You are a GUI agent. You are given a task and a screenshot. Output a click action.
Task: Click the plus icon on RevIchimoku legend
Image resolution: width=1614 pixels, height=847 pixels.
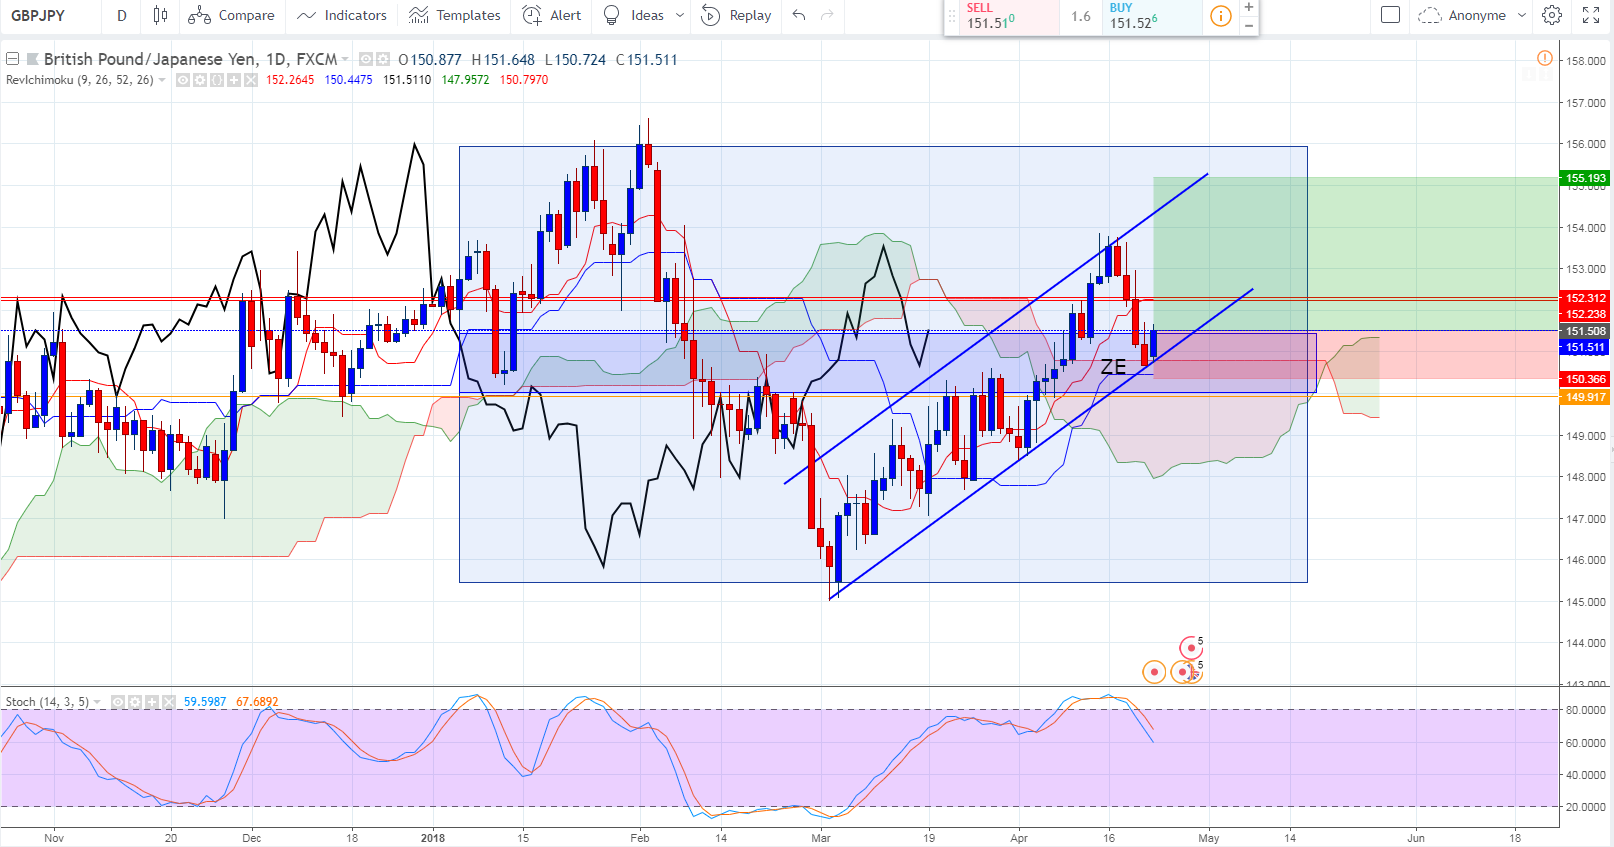pyautogui.click(x=234, y=80)
